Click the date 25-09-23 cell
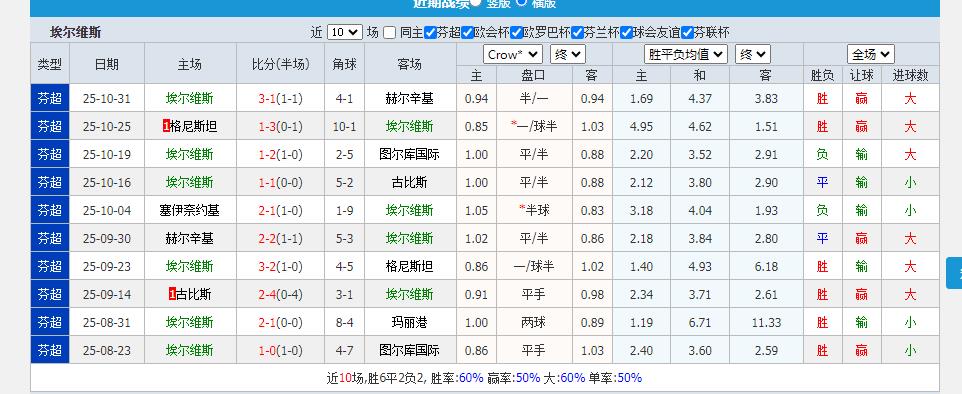Viewport: 962px width, 394px height. 107,266
